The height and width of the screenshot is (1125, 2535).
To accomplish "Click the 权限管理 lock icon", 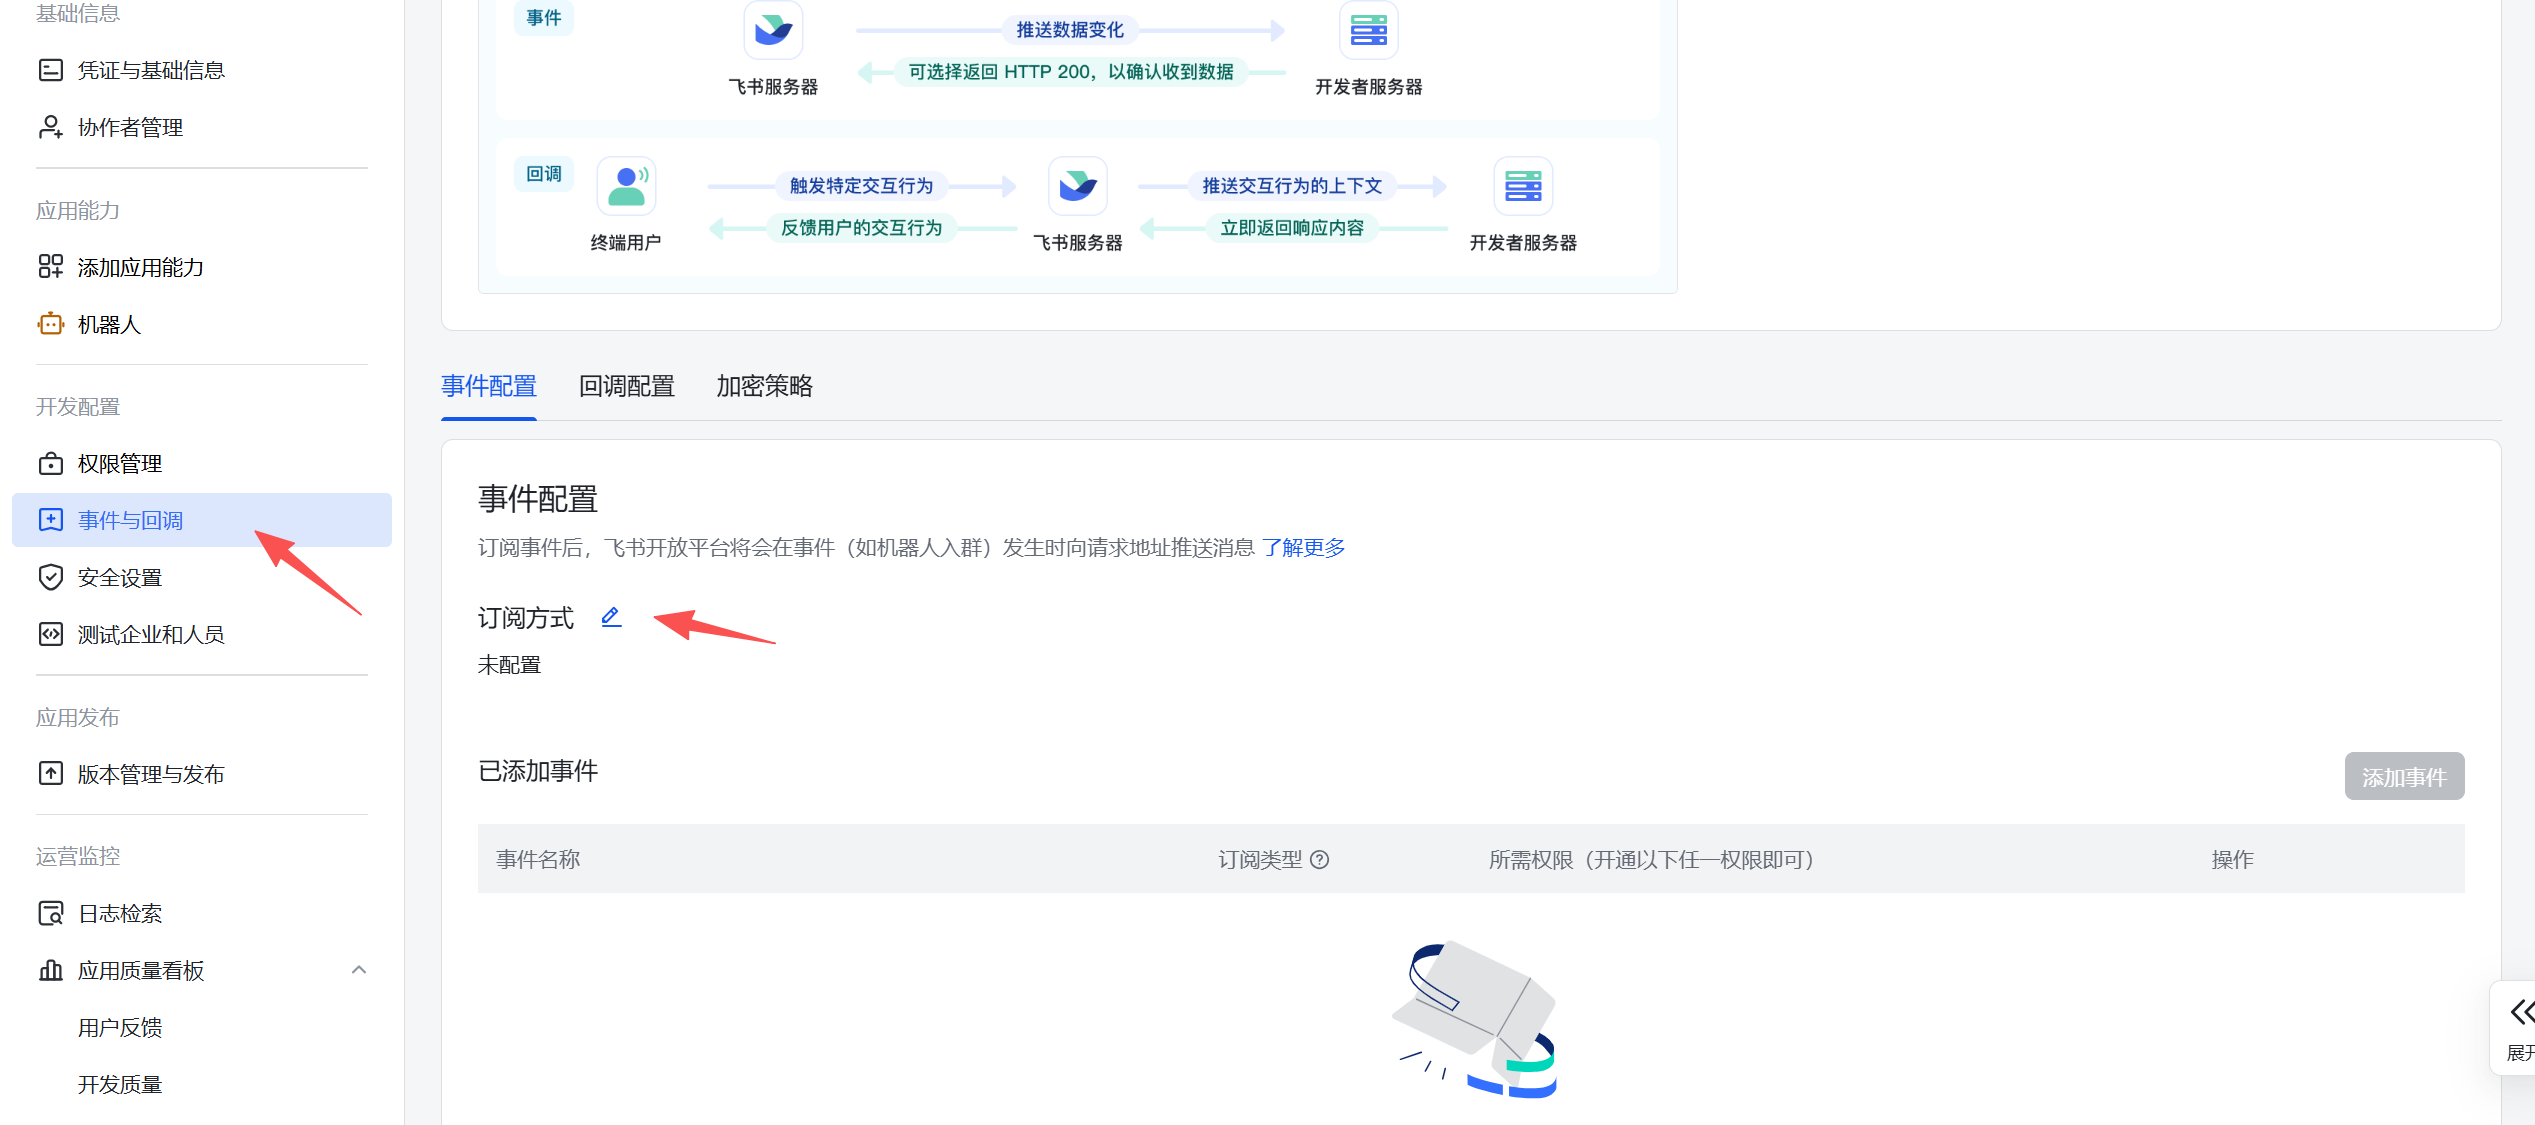I will click(50, 464).
